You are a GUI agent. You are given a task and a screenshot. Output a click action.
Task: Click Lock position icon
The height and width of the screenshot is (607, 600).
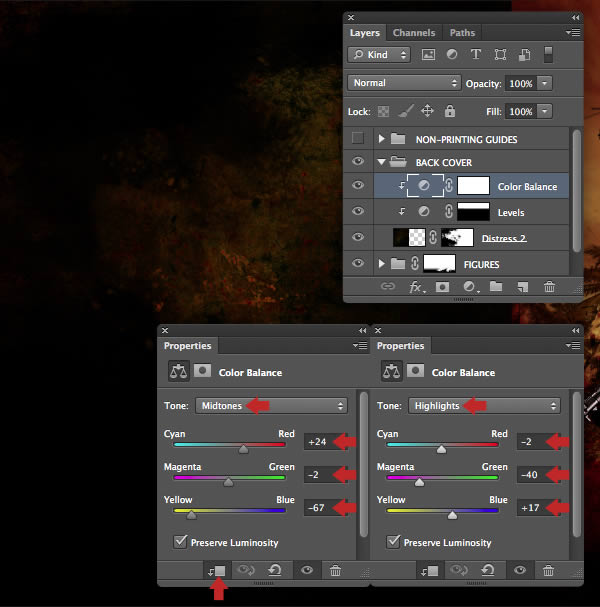pos(427,111)
